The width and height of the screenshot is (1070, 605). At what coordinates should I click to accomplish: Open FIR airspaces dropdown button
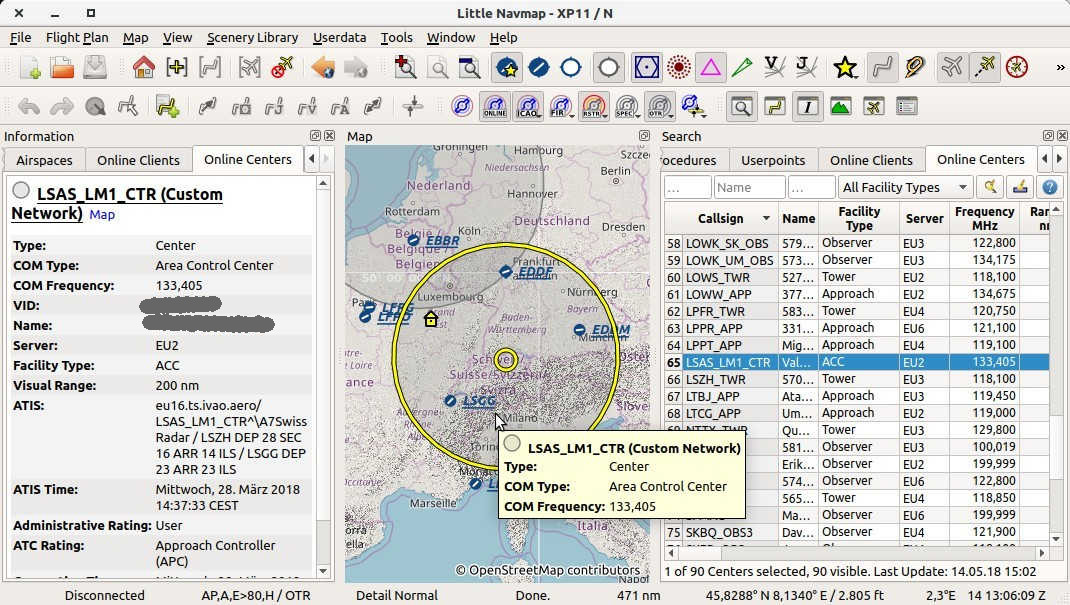pyautogui.click(x=561, y=106)
